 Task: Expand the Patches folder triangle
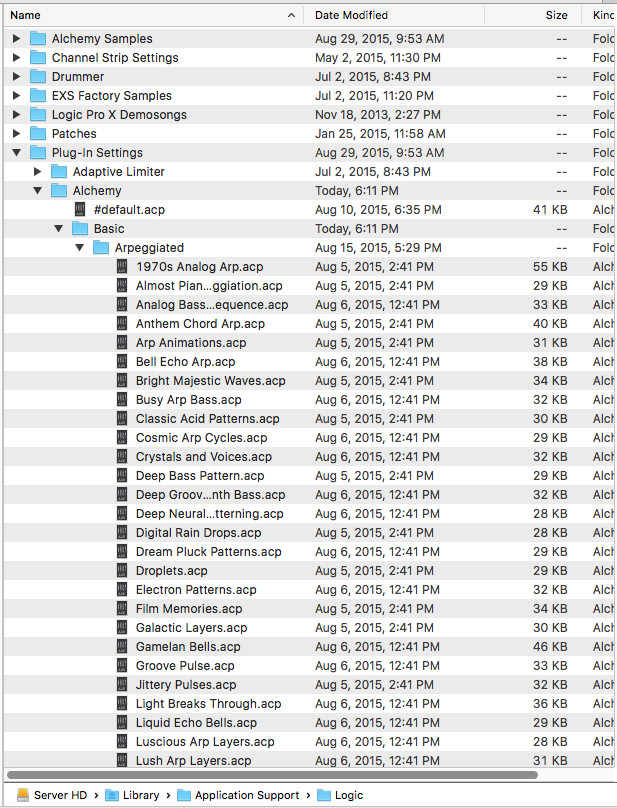(x=16, y=134)
